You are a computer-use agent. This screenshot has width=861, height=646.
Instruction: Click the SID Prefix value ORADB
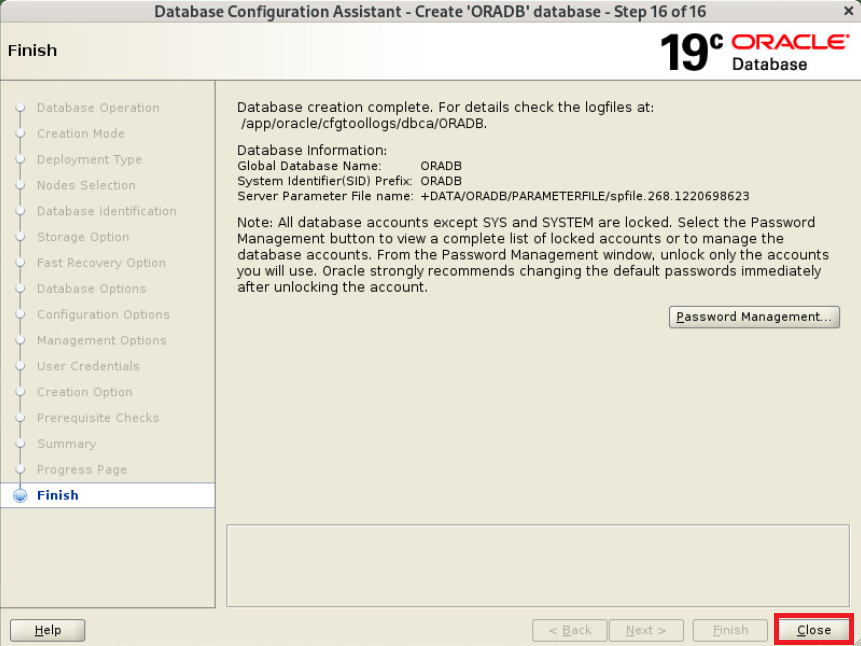coord(441,181)
